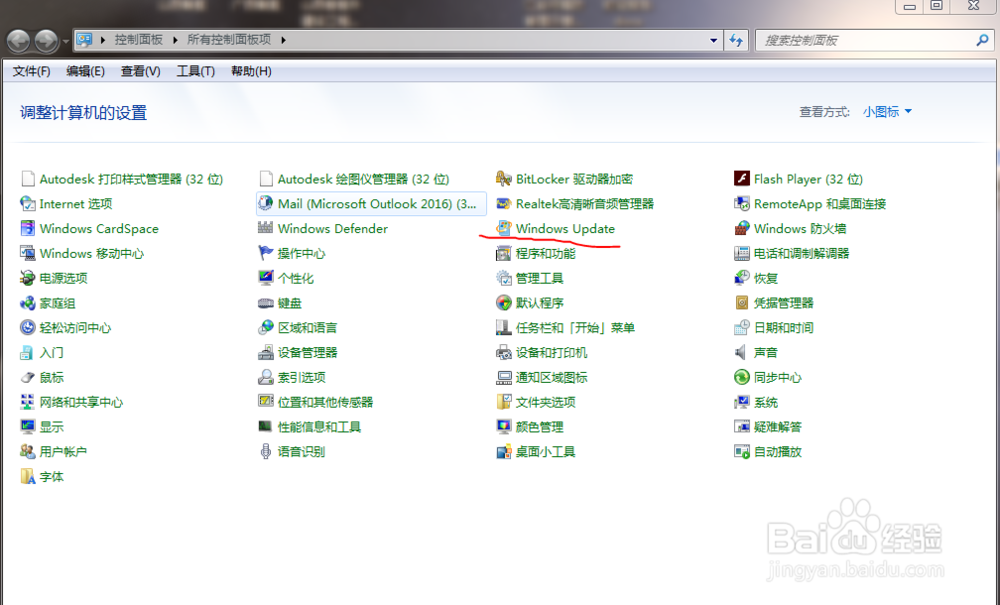
Task: Open the Windows Update icon
Action: [x=504, y=228]
